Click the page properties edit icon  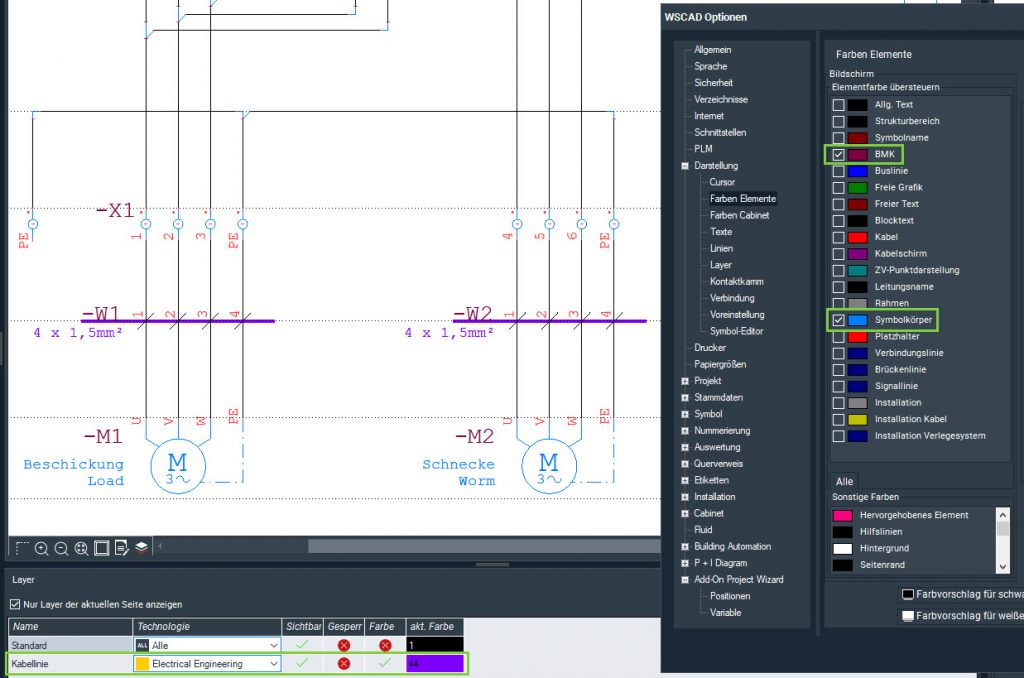click(121, 548)
